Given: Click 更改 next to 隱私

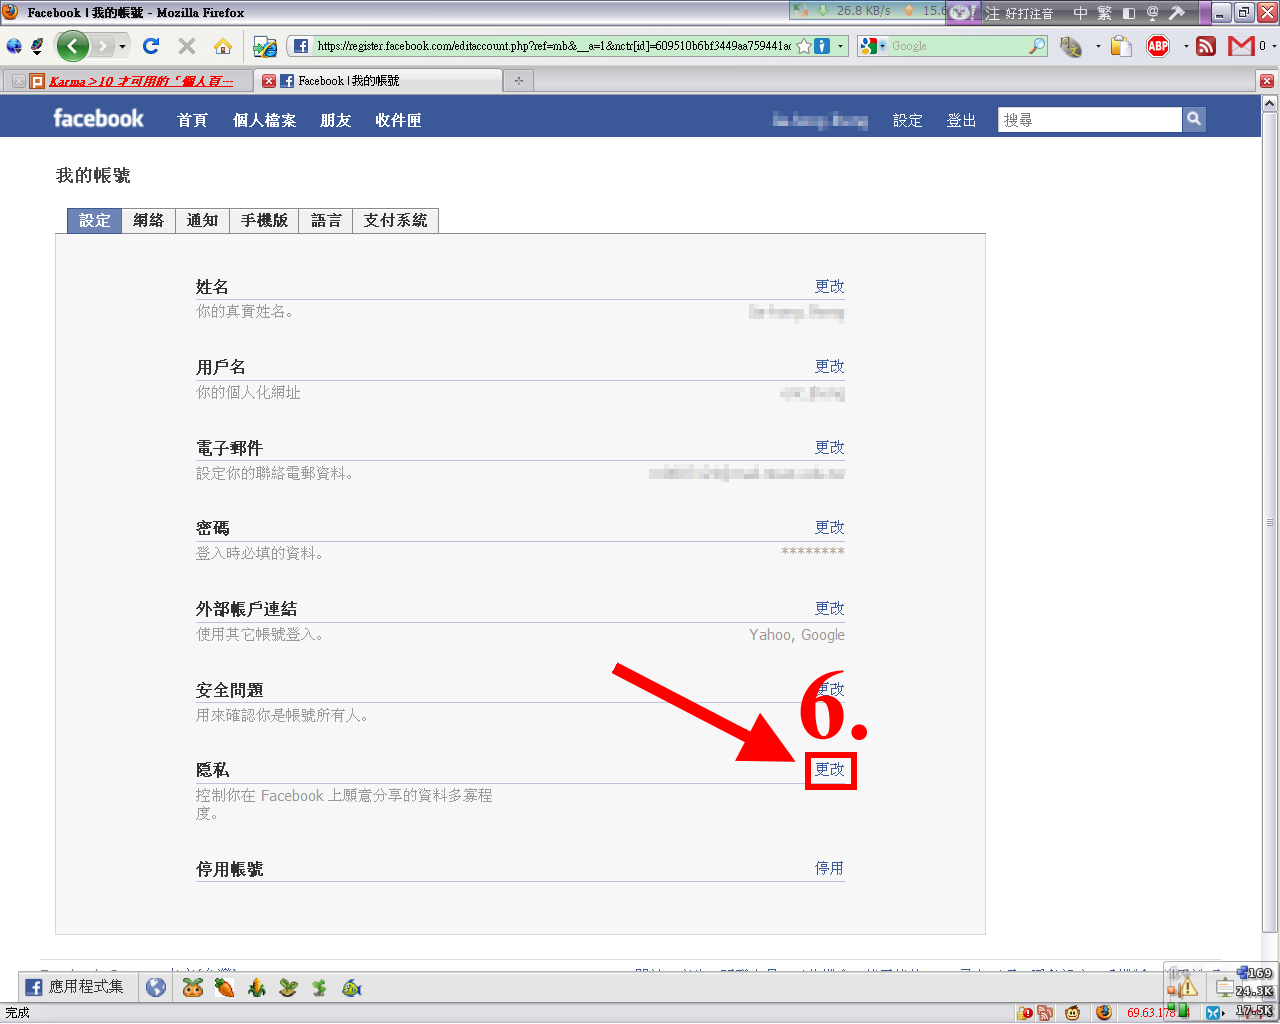Looking at the screenshot, I should pos(829,769).
